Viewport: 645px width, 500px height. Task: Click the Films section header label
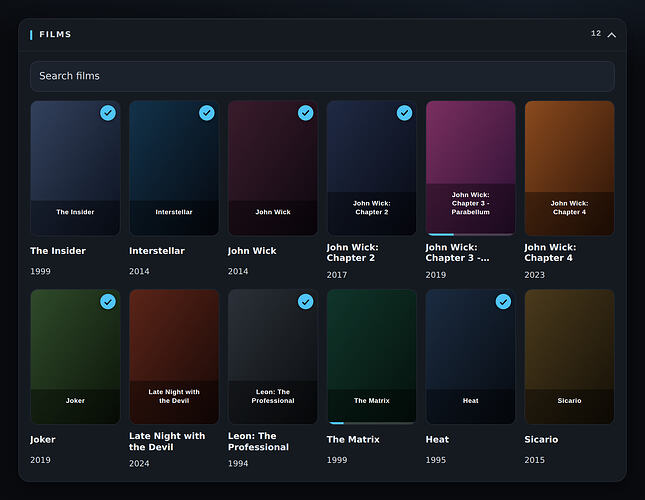click(x=55, y=35)
